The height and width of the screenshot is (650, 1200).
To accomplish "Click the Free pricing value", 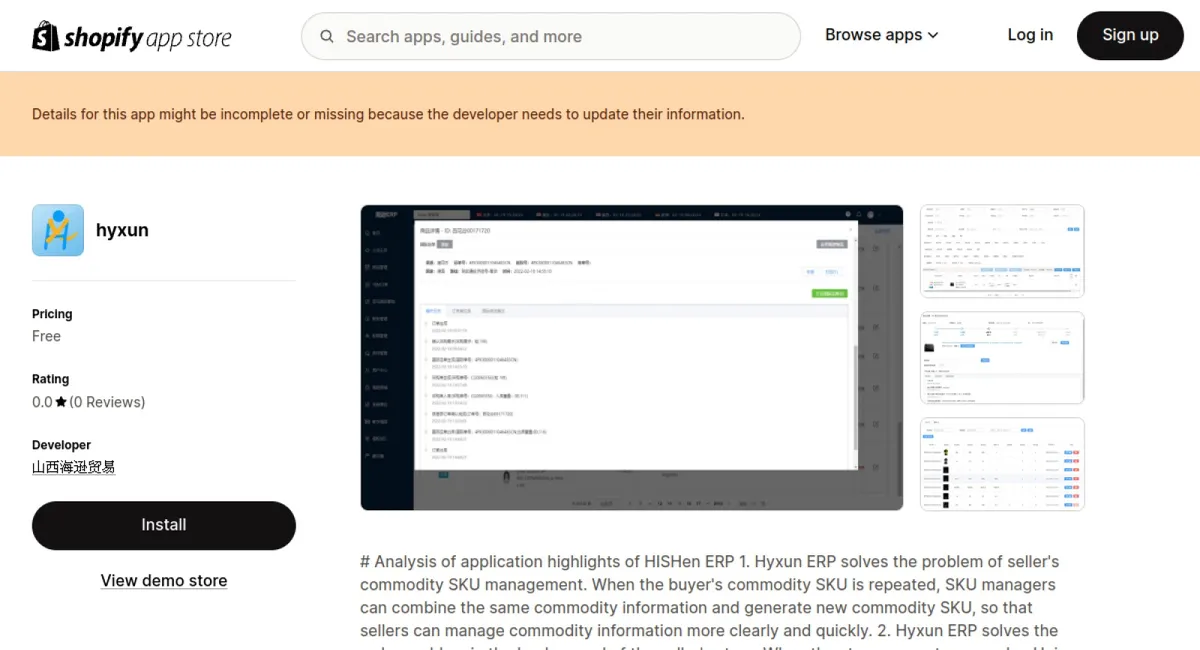I will [x=46, y=336].
